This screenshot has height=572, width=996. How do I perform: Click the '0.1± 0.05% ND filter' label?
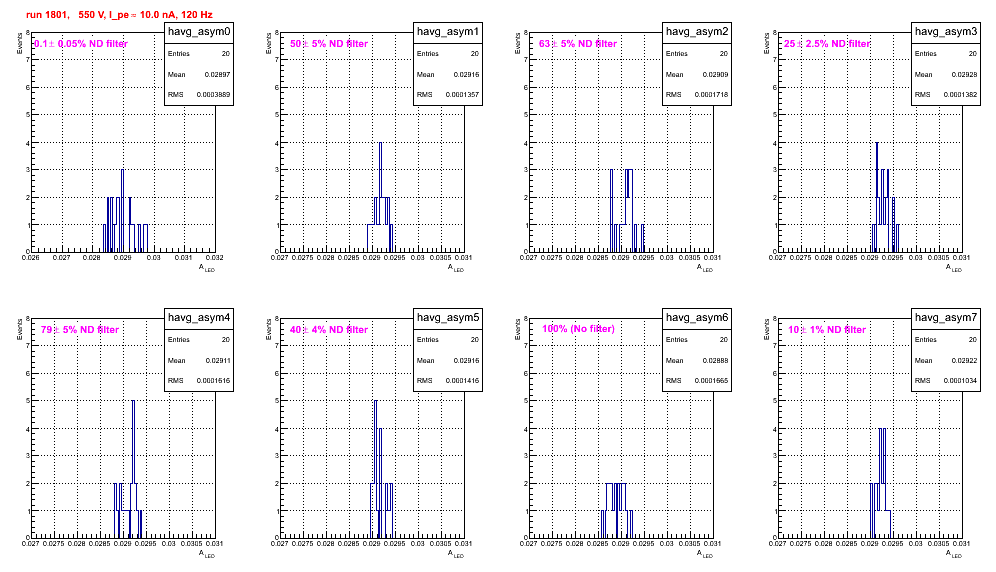[81, 44]
